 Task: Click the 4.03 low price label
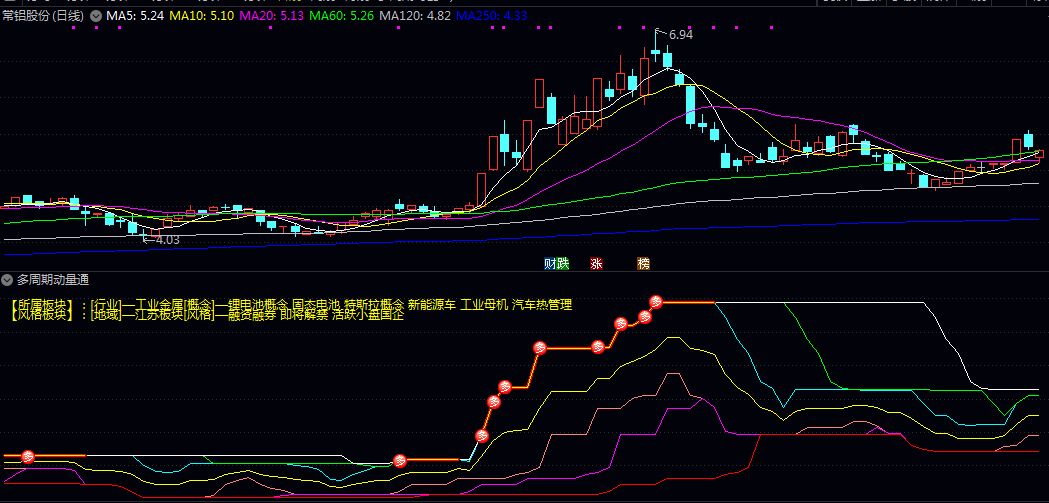click(x=167, y=239)
